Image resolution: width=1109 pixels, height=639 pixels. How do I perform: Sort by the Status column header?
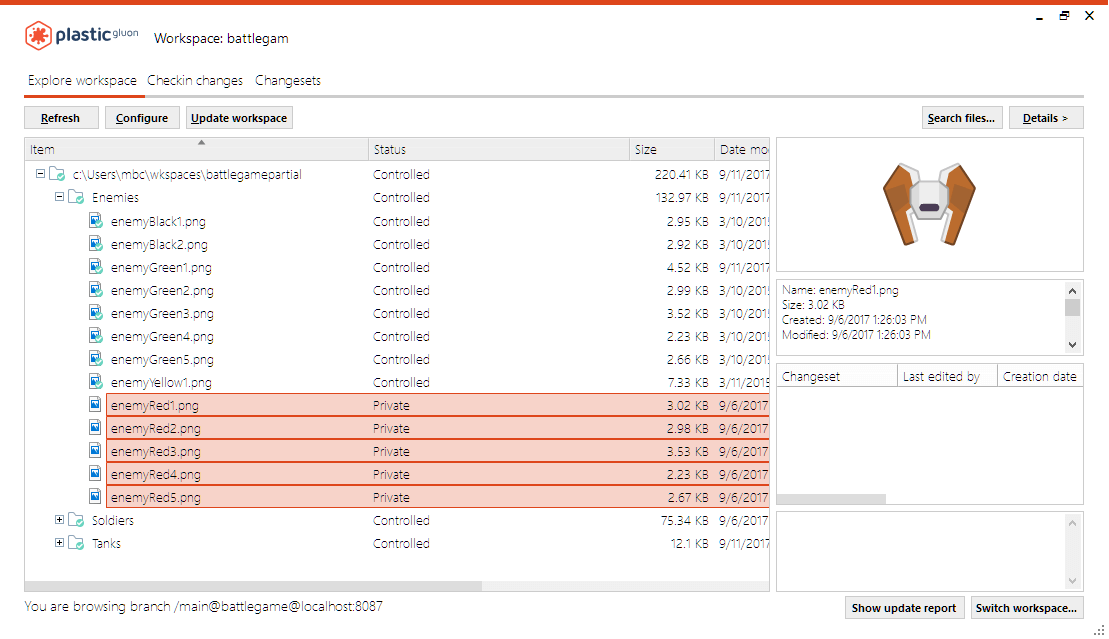click(x=499, y=149)
